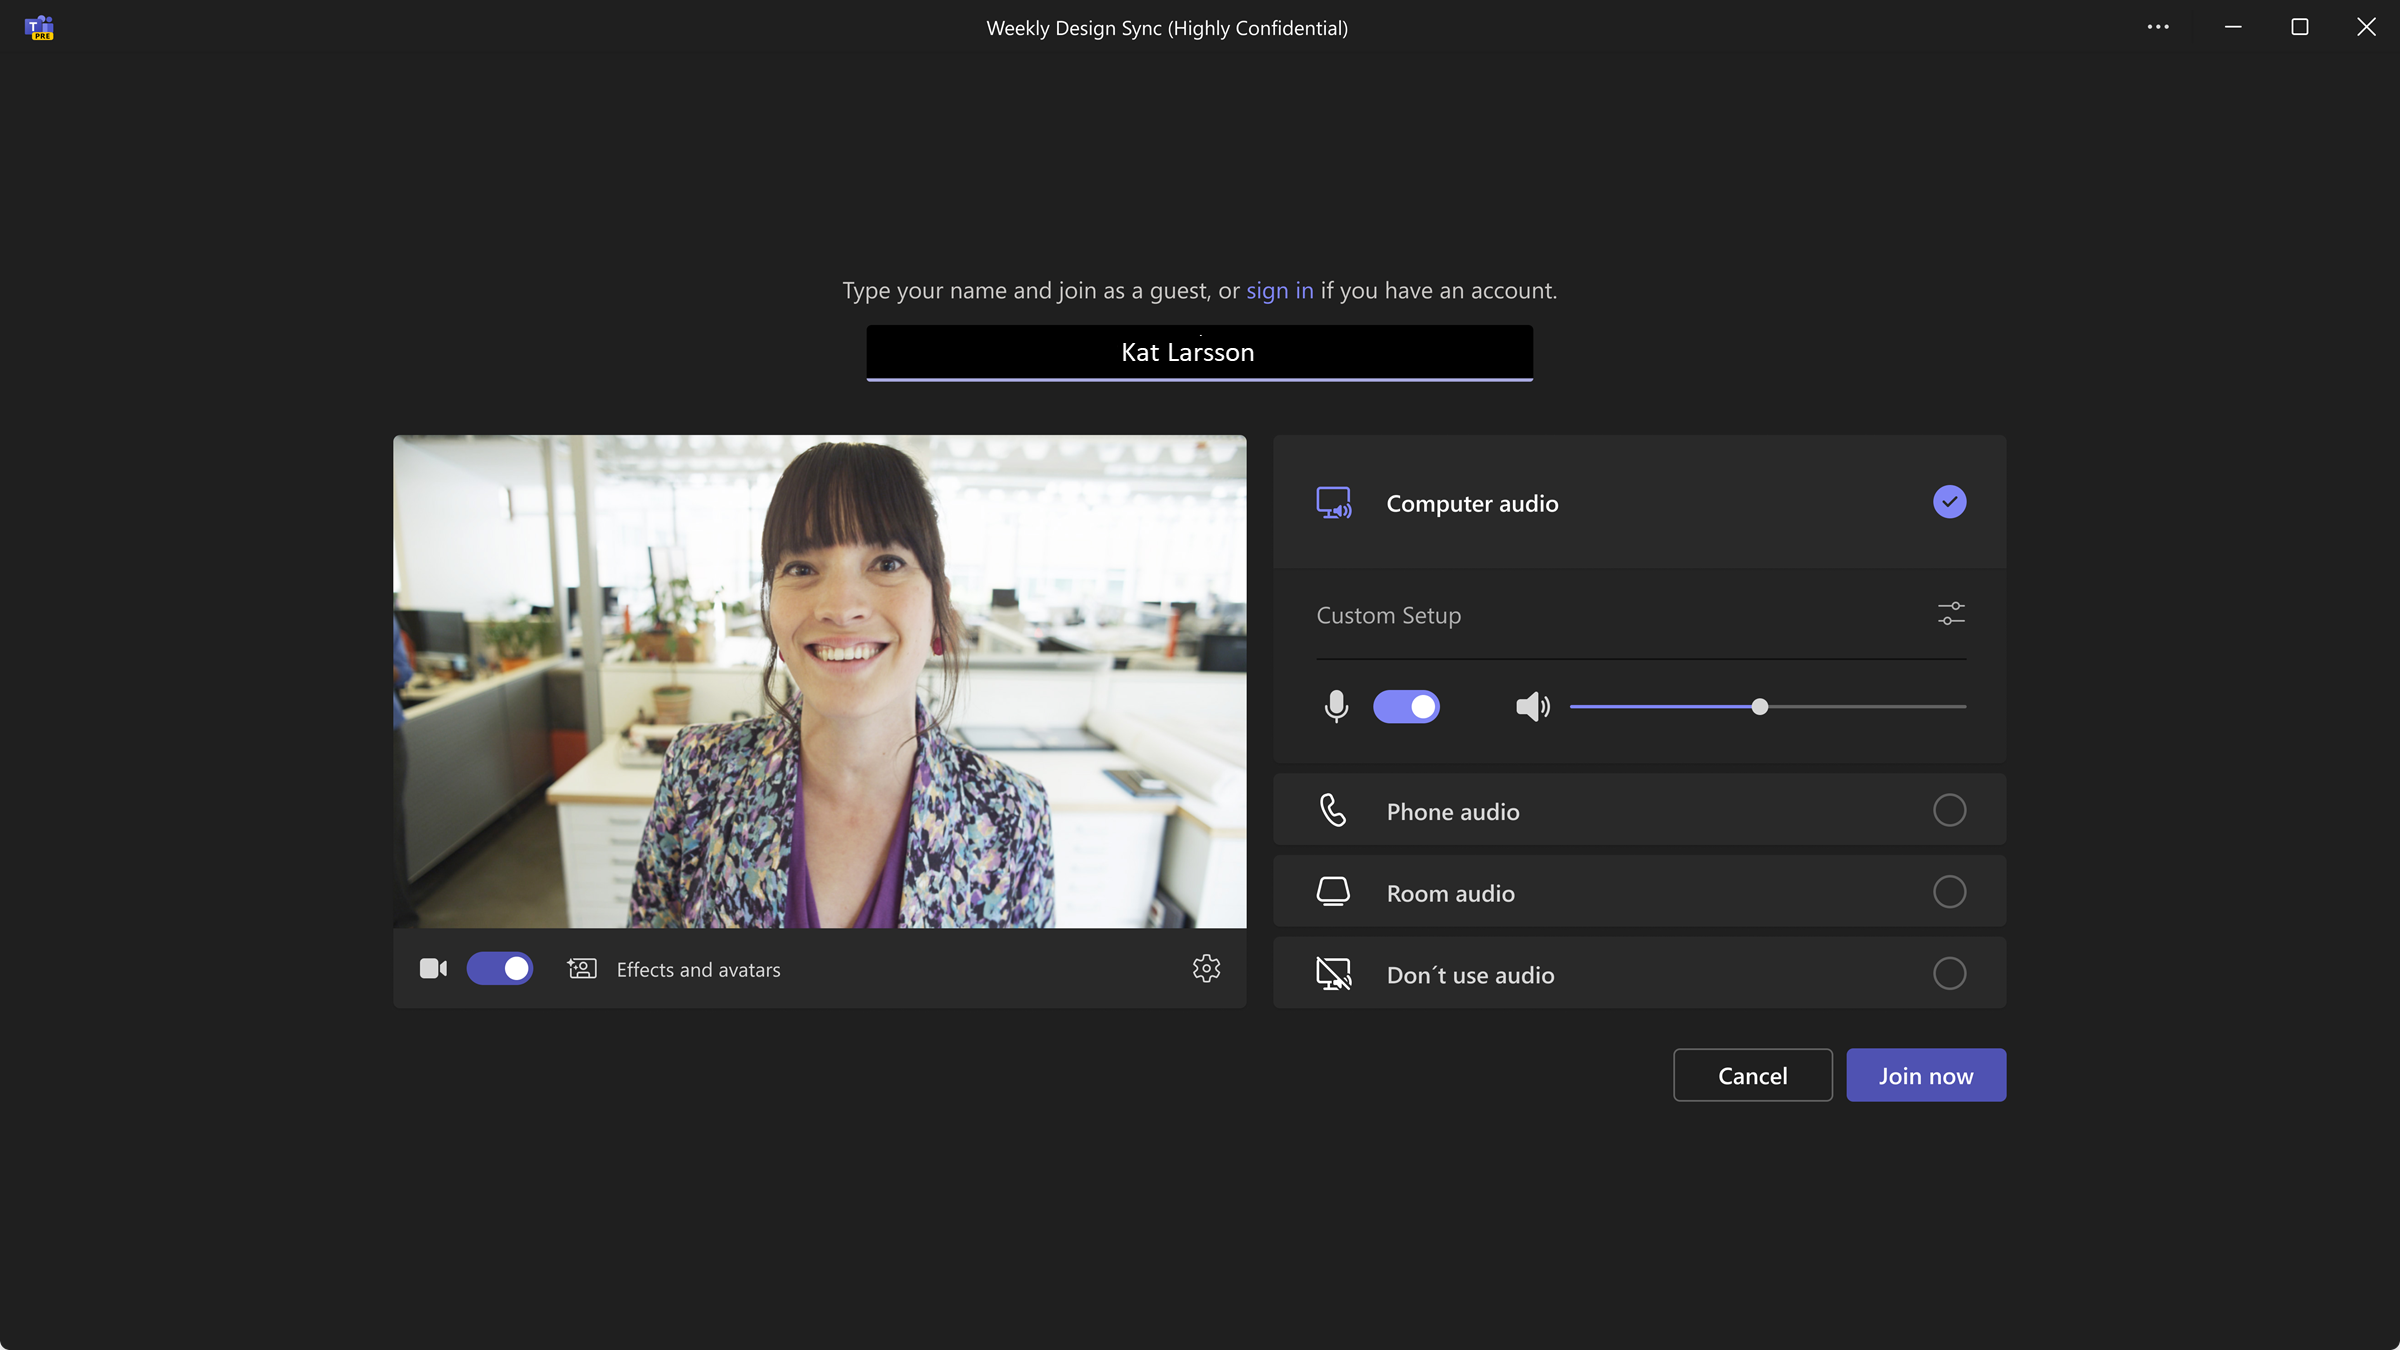Toggle the microphone switch off
Image resolution: width=2400 pixels, height=1350 pixels.
tap(1406, 706)
